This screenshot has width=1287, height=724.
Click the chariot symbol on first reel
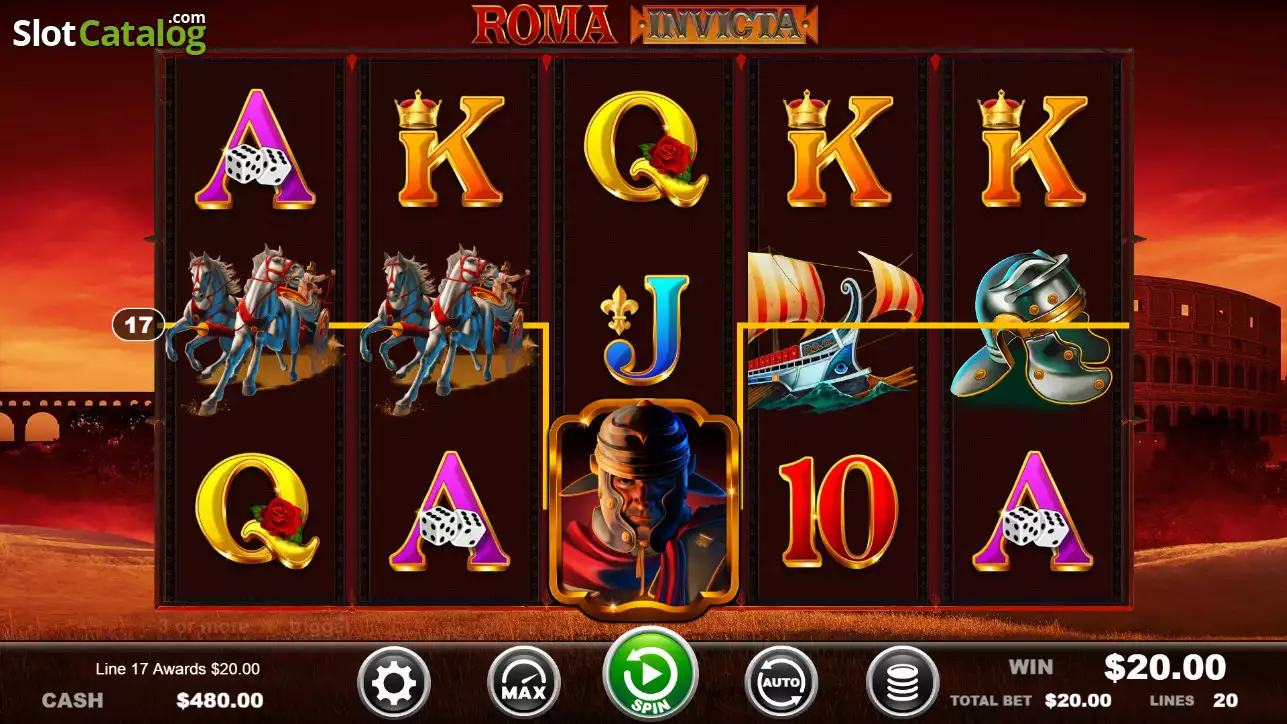(x=254, y=330)
